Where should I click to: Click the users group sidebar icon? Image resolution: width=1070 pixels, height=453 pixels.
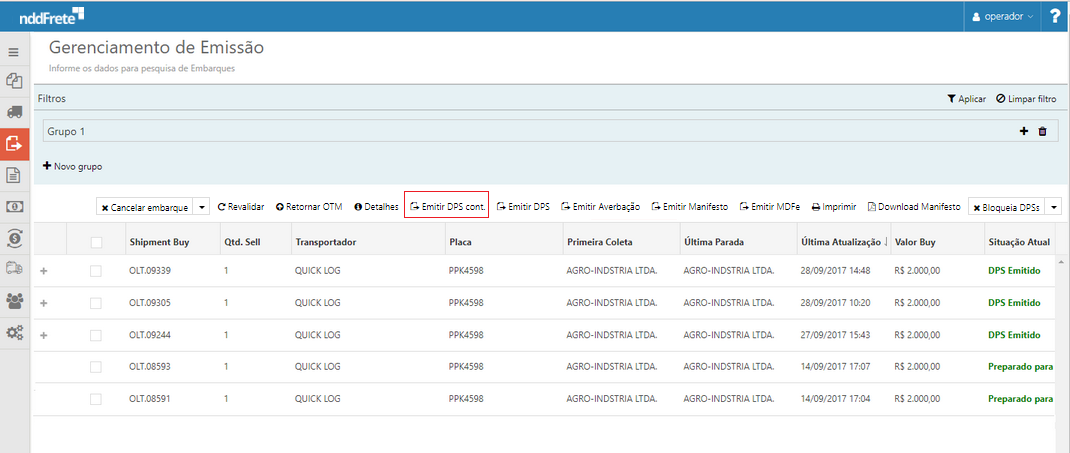[x=14, y=301]
